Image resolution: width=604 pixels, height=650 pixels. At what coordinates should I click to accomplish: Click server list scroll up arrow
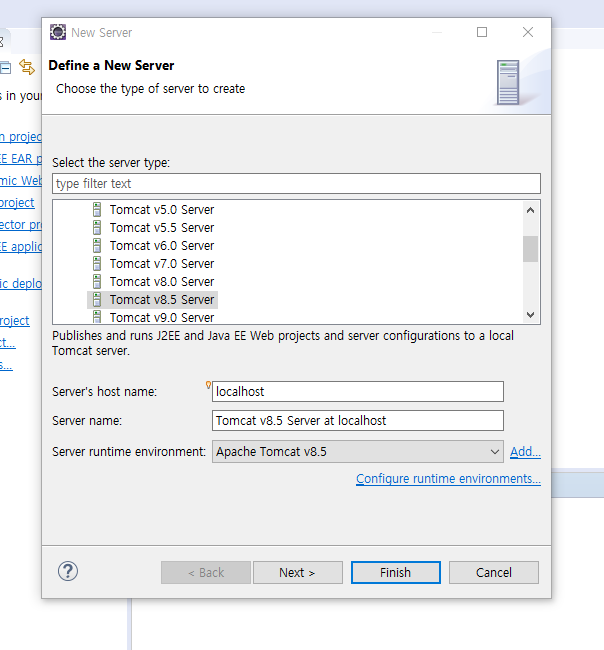pyautogui.click(x=530, y=210)
